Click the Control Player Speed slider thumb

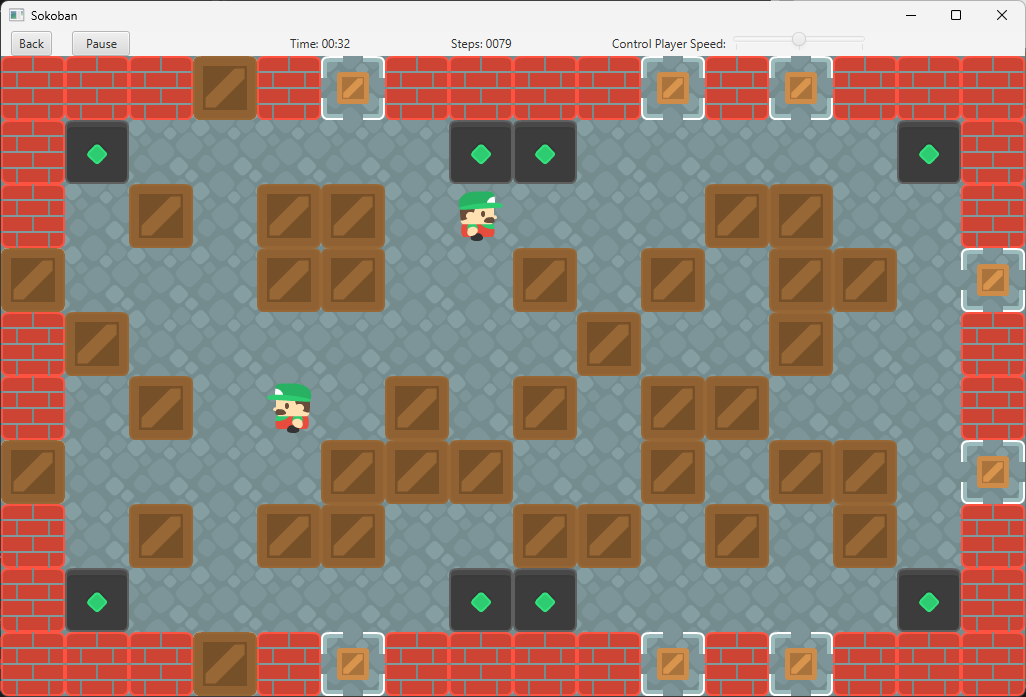(798, 39)
